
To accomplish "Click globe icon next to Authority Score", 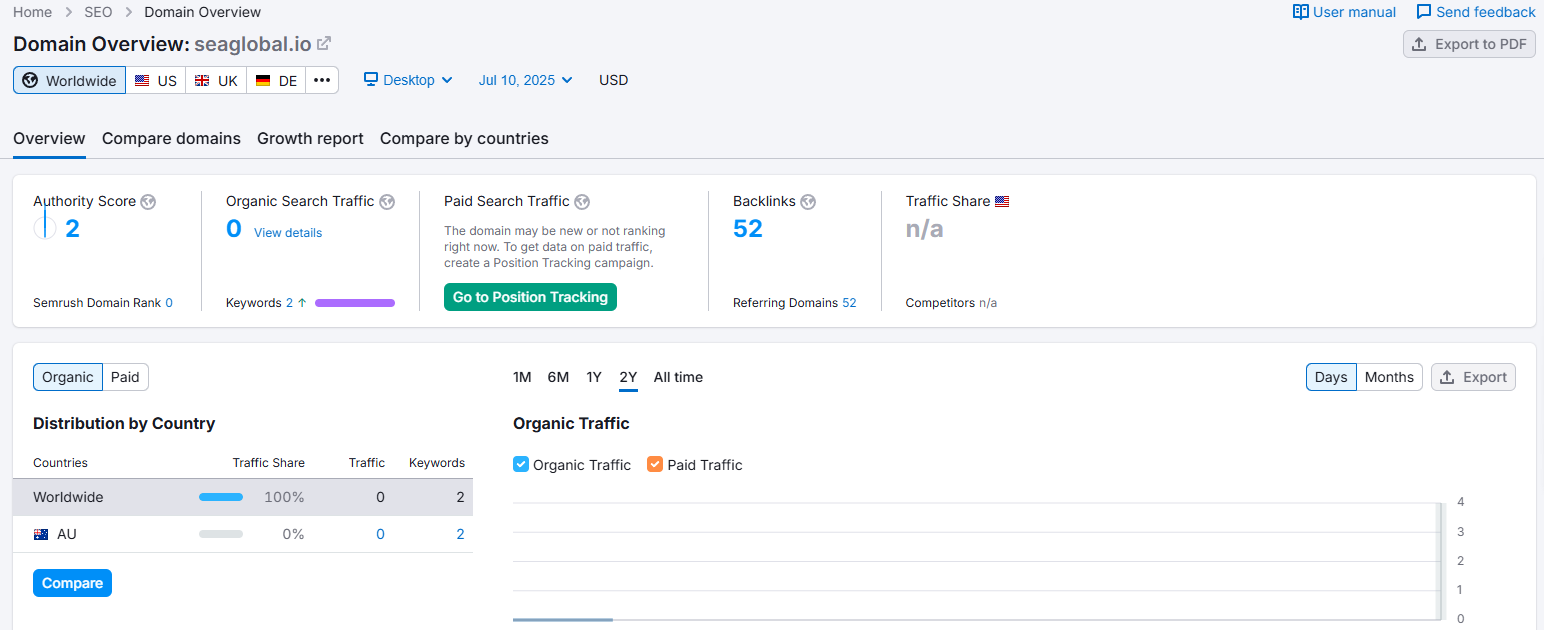I will 148,201.
